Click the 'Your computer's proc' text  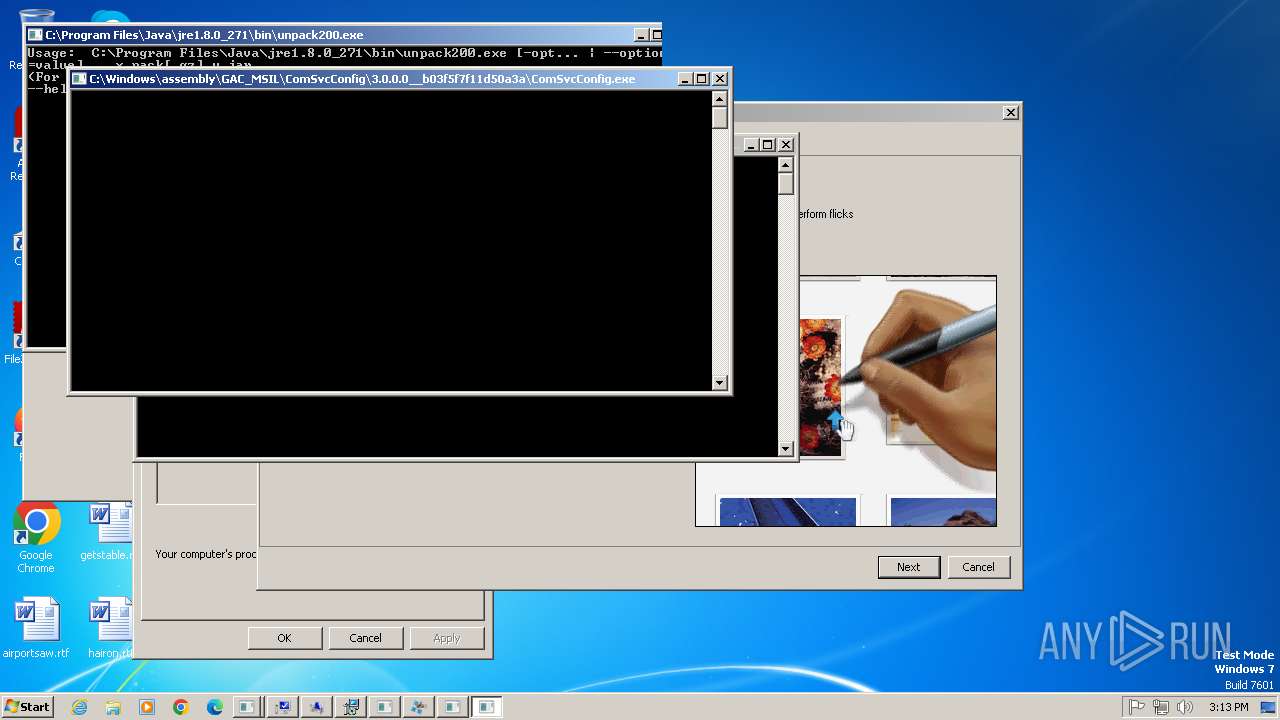click(206, 554)
